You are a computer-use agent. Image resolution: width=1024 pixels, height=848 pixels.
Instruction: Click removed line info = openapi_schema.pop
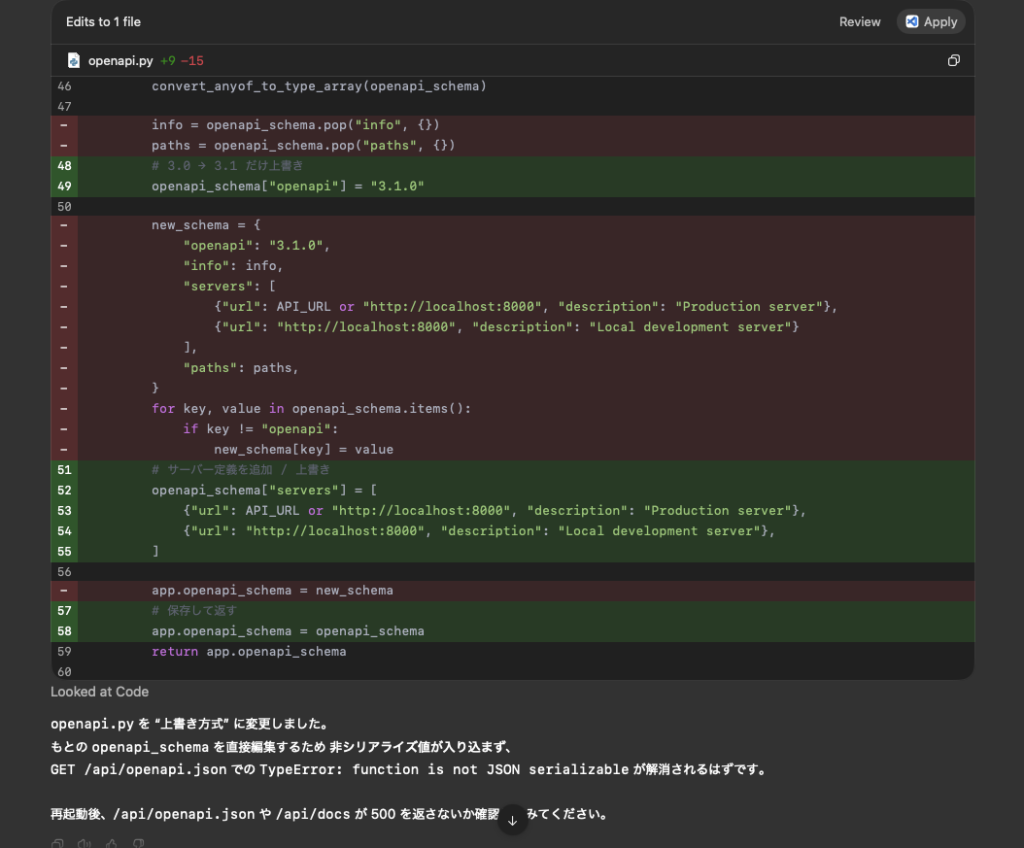[295, 124]
